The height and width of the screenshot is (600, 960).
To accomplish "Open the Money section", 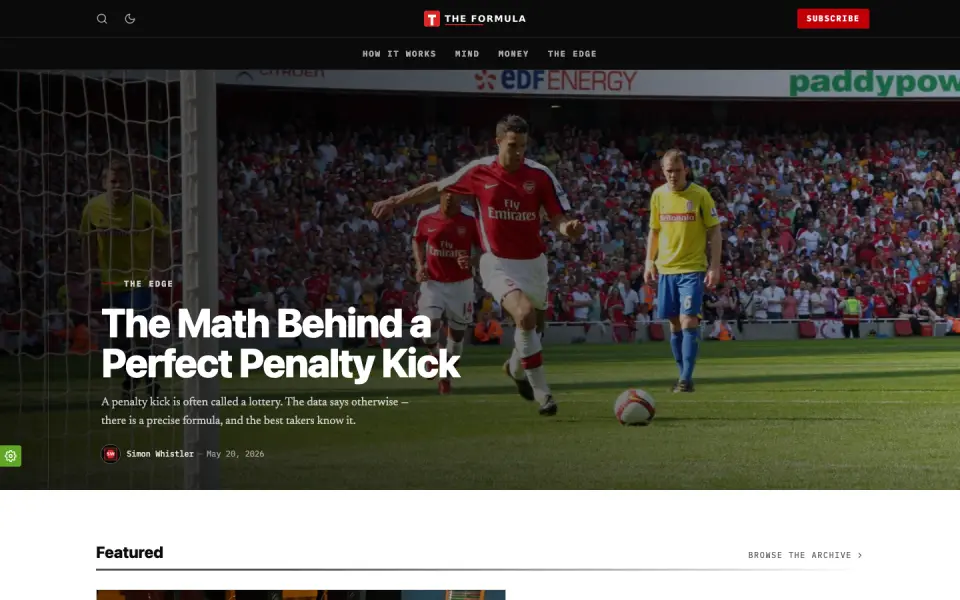I will 513,54.
